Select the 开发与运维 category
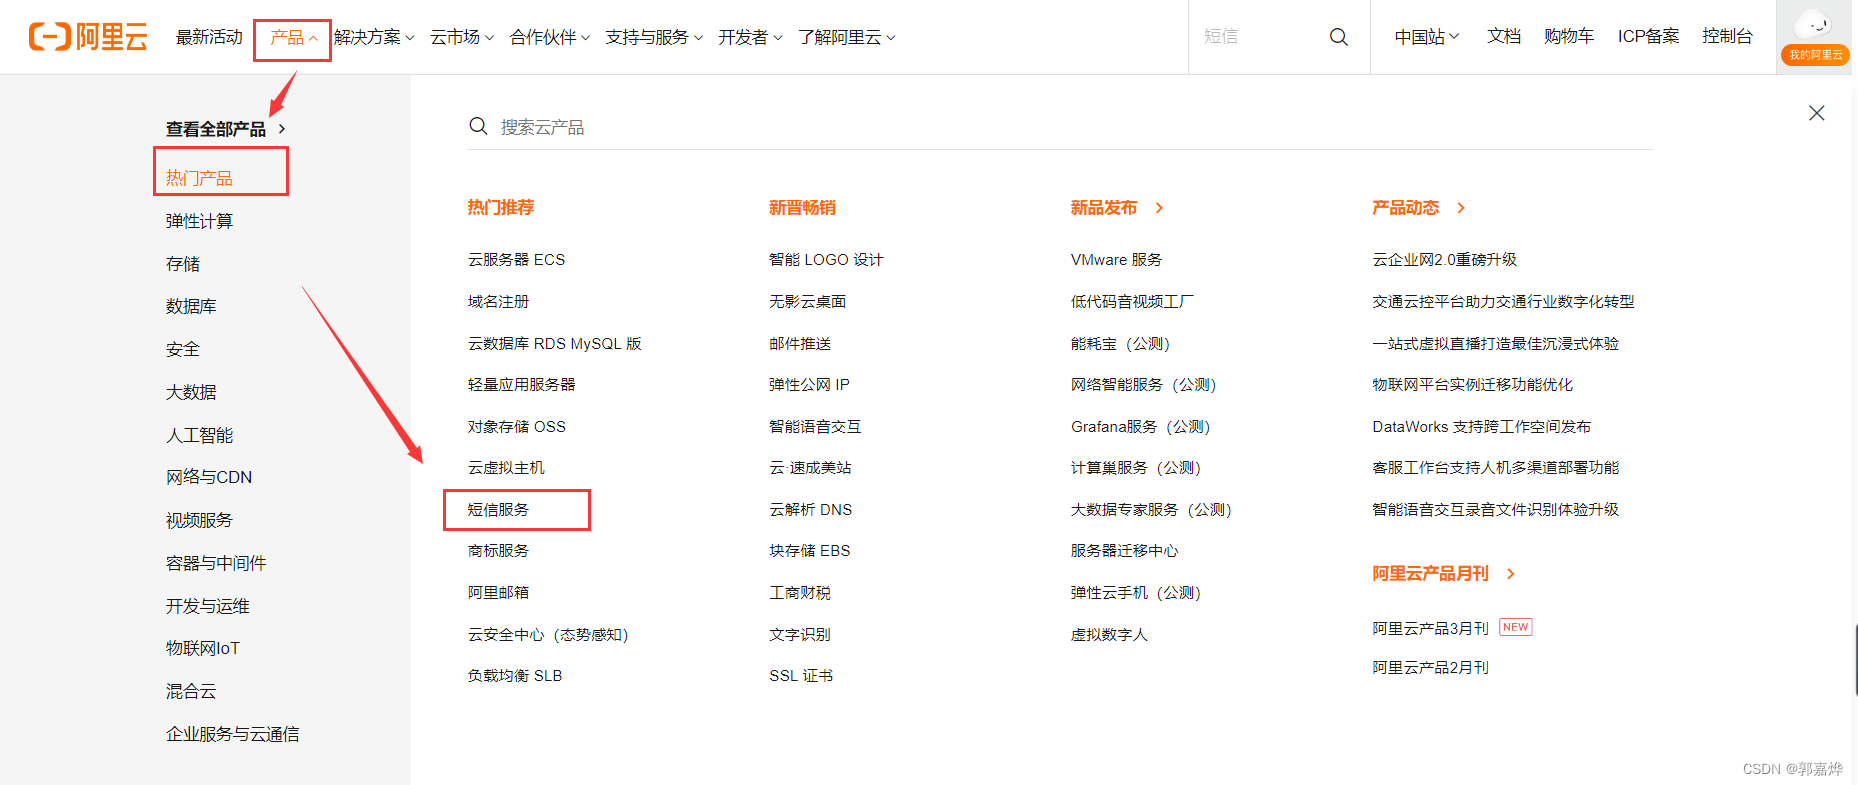Image resolution: width=1858 pixels, height=785 pixels. tap(208, 606)
